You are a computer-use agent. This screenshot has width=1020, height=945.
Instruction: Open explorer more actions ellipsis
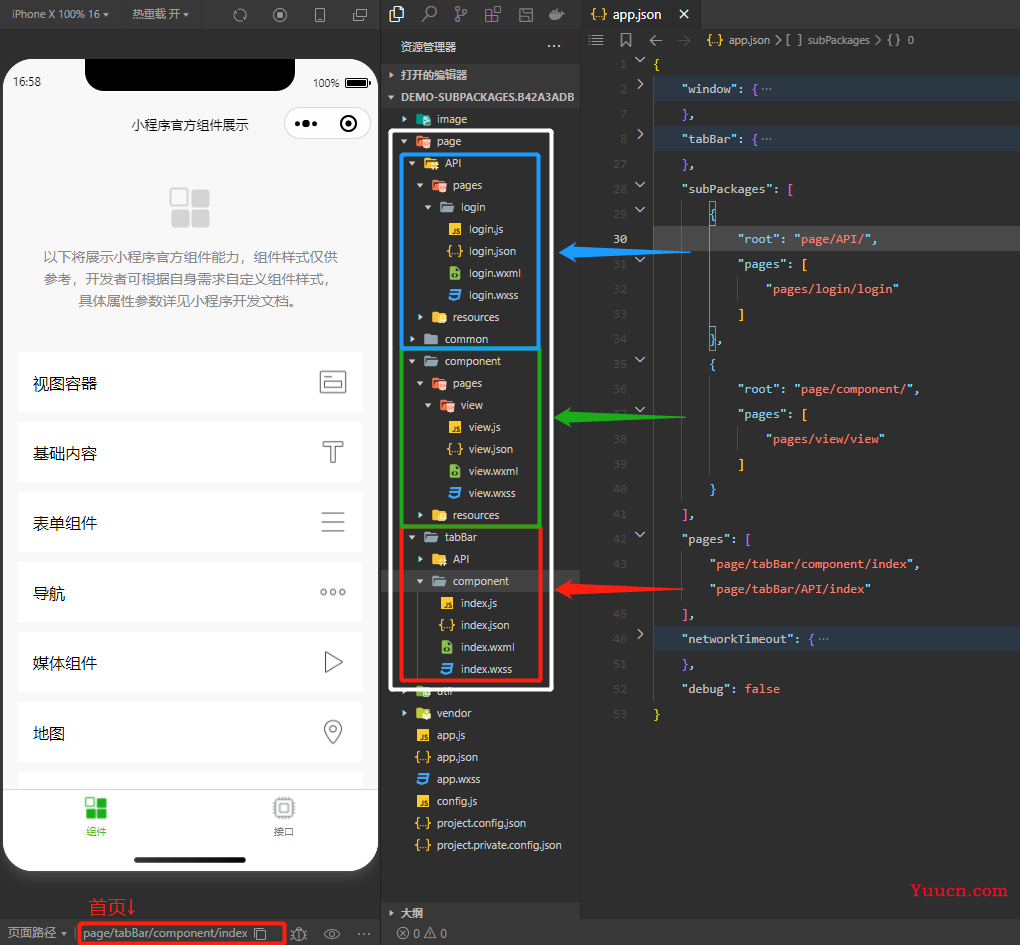tap(554, 46)
